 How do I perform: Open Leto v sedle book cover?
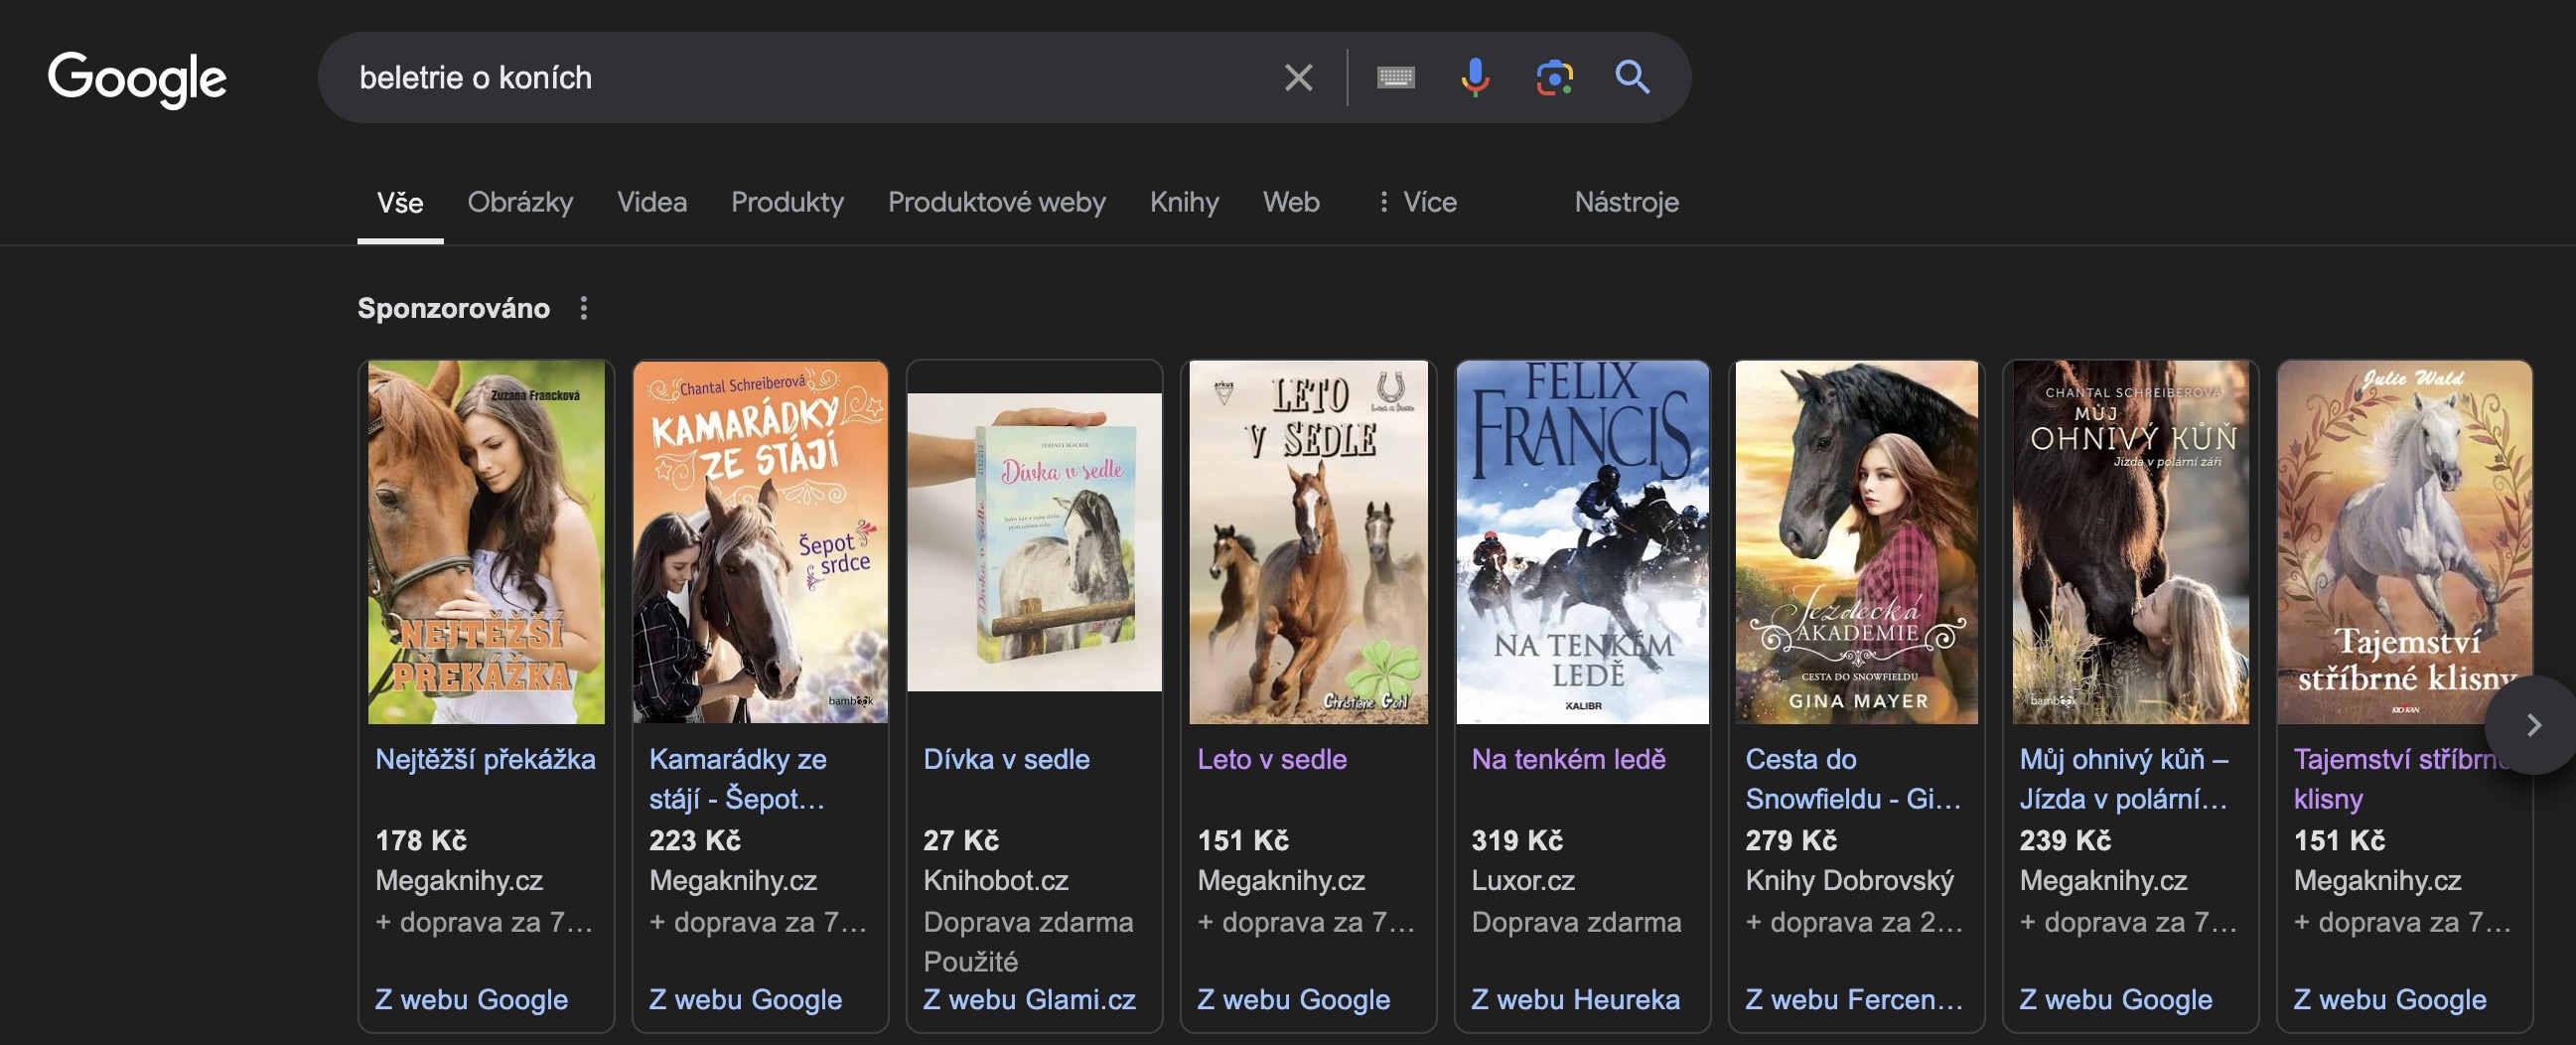click(x=1308, y=542)
